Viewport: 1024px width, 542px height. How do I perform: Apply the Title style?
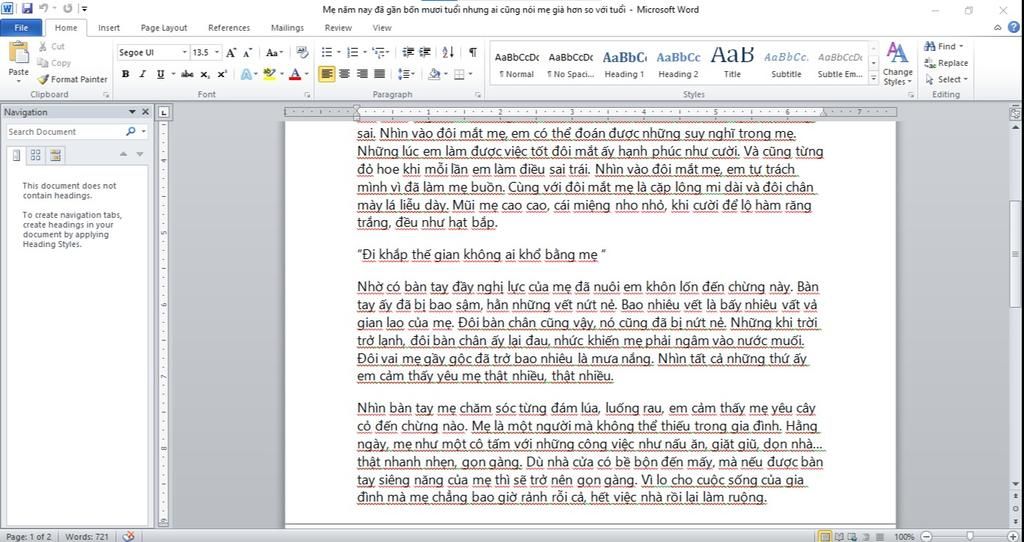pos(732,63)
